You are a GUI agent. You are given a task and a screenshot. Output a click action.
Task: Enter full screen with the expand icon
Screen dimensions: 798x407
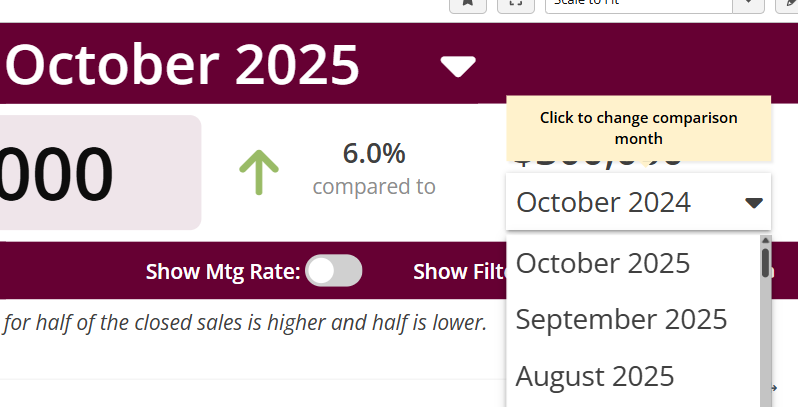point(515,3)
